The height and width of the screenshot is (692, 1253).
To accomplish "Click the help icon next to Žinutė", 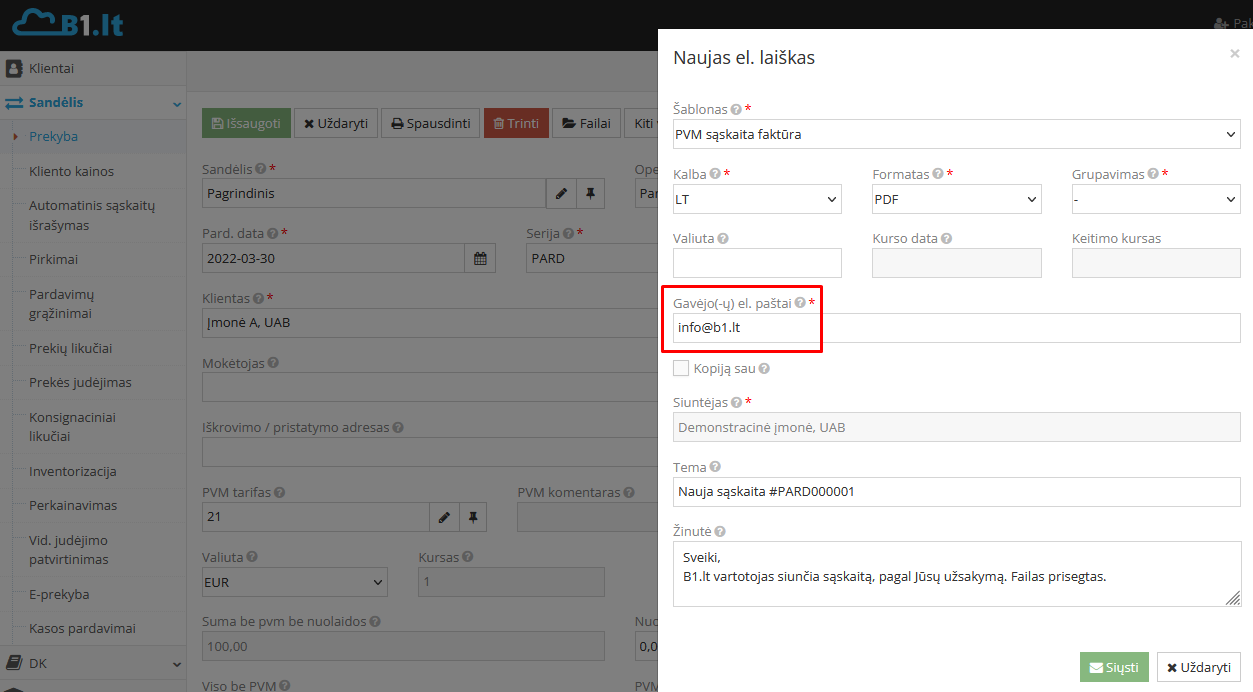I will pos(720,532).
